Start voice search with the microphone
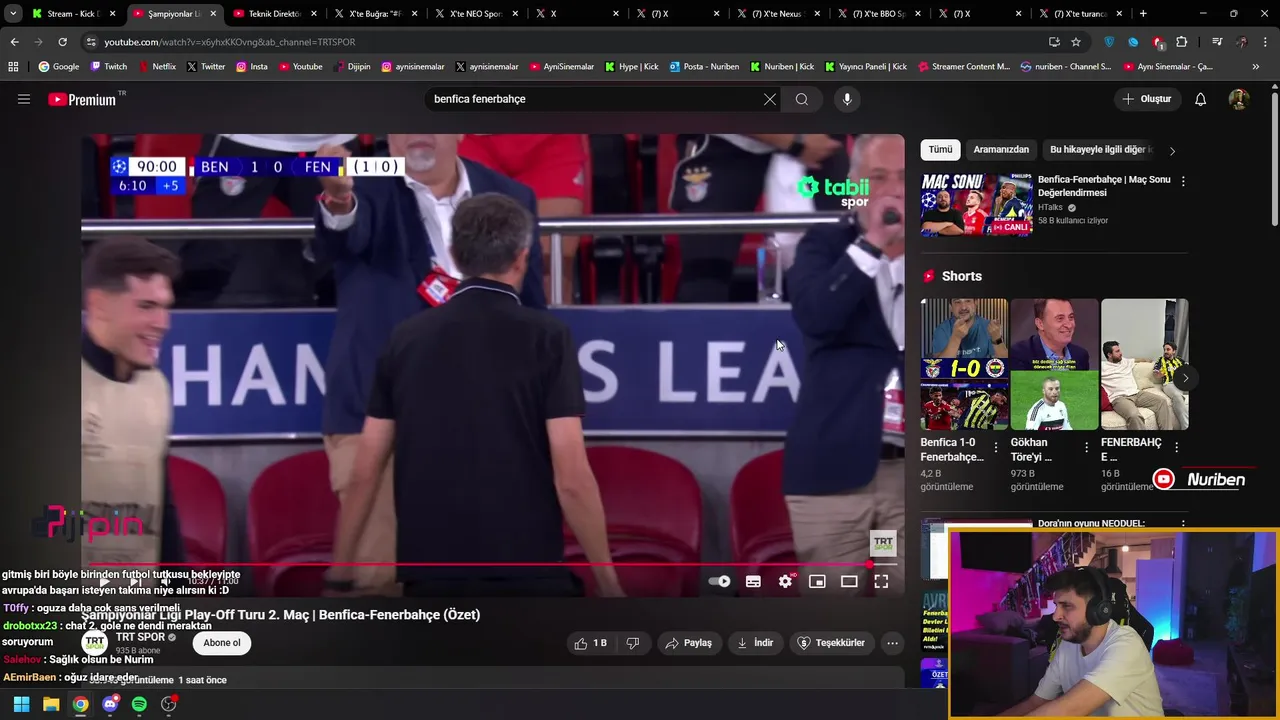1280x720 pixels. point(847,99)
